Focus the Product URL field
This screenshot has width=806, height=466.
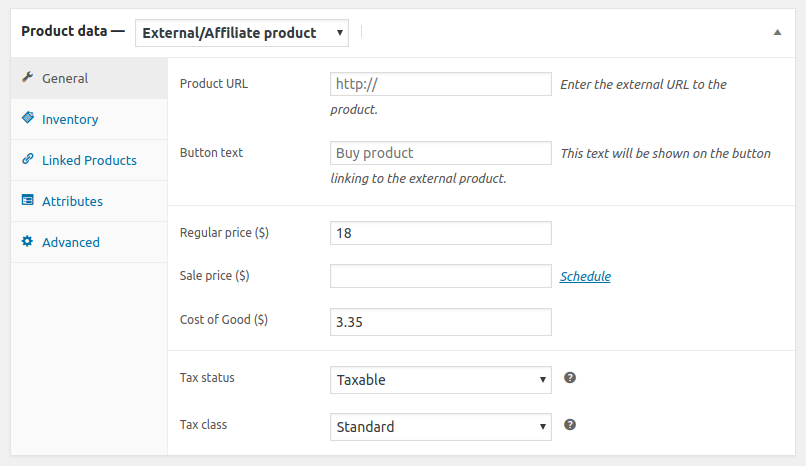coord(441,84)
